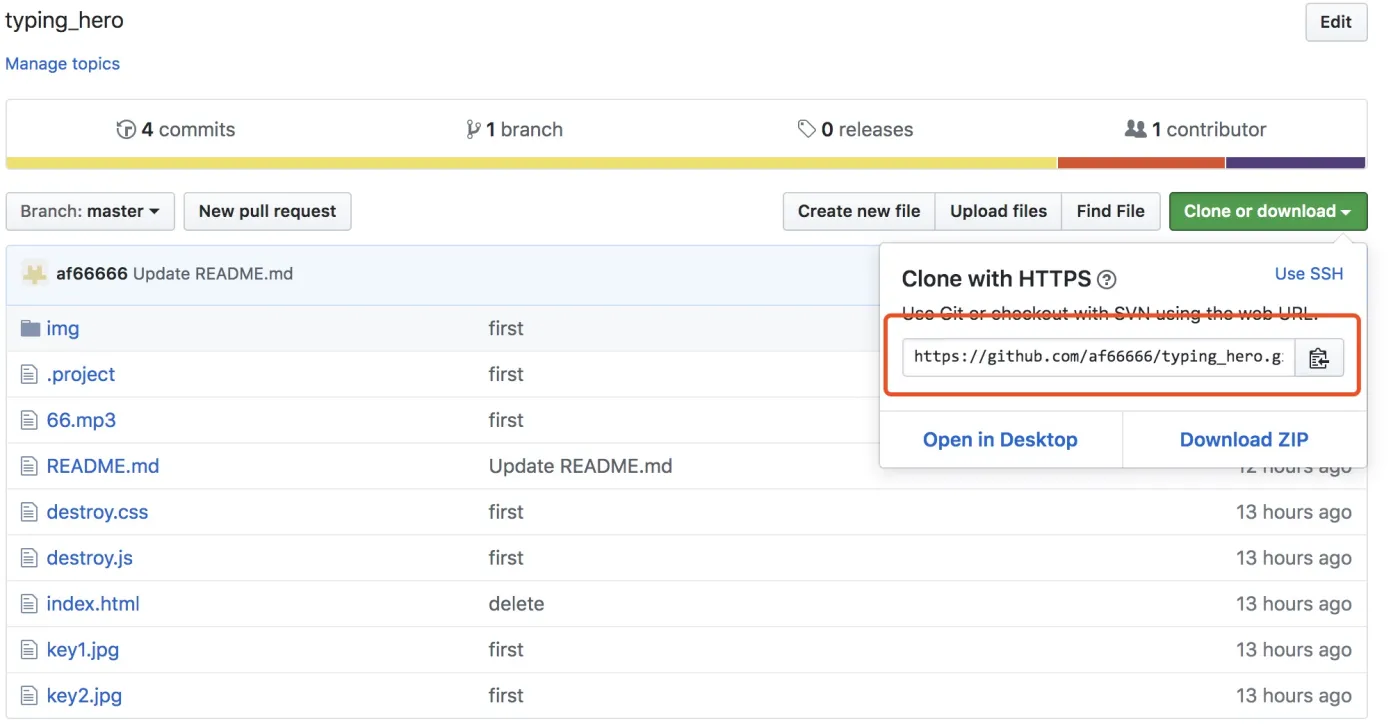Click the orange-red language bar segment
1400x726 pixels.
[x=1142, y=163]
